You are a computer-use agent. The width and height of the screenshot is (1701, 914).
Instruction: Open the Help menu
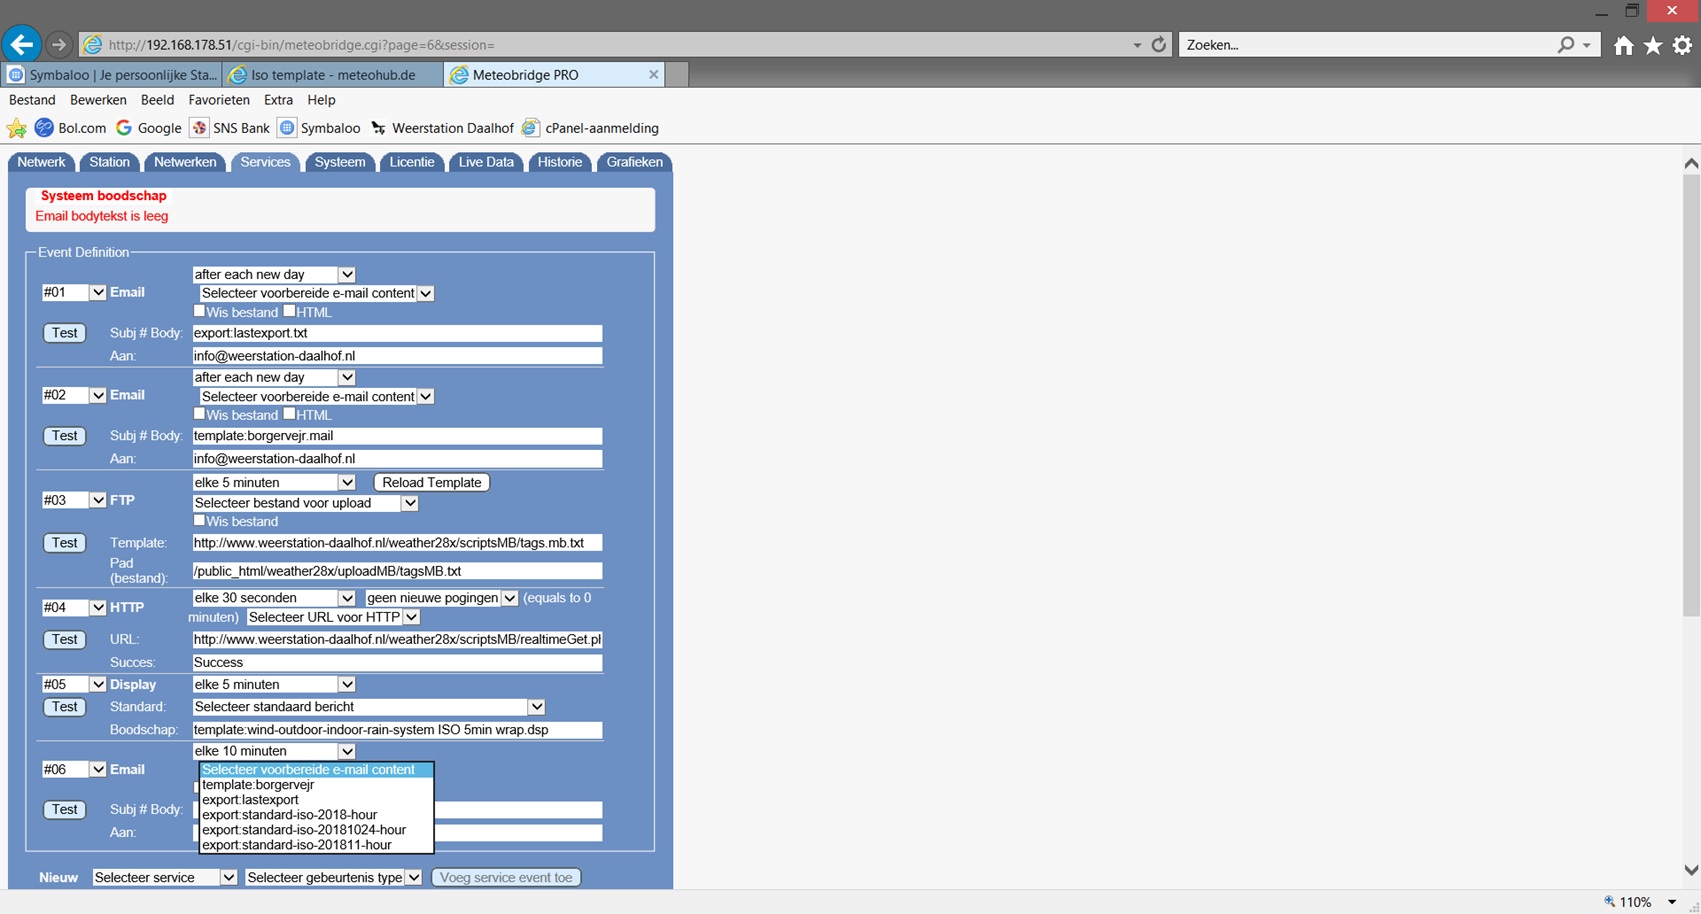coord(321,100)
